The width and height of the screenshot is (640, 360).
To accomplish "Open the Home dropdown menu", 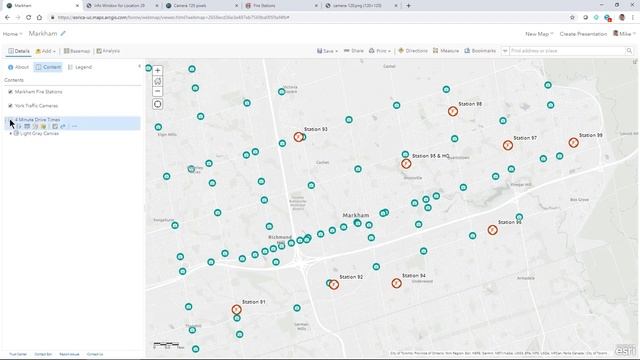I will 12,34.
